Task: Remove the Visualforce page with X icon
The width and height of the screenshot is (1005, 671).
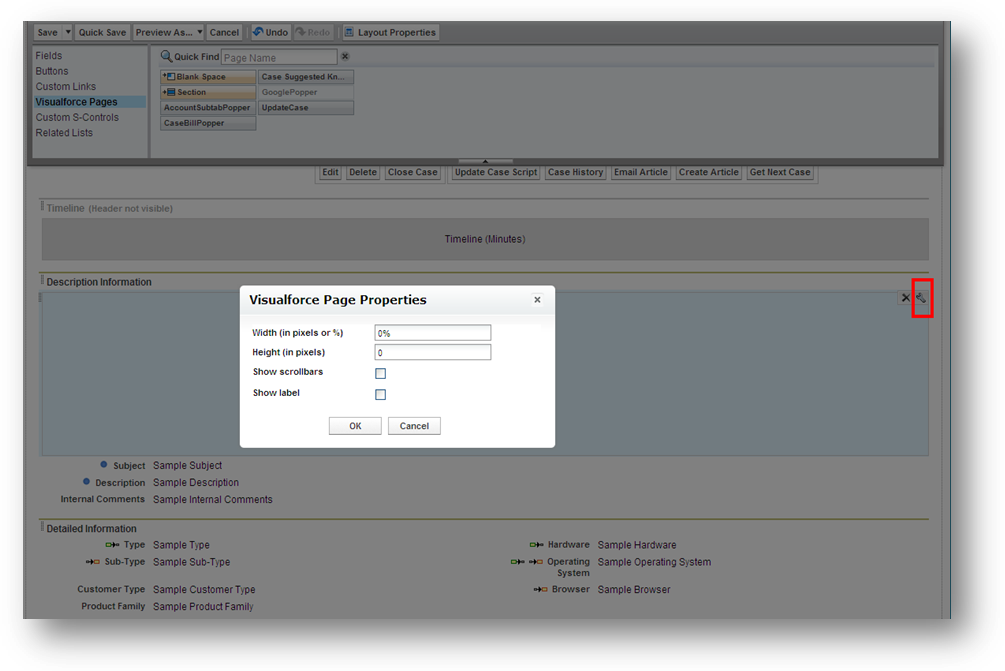Action: click(x=906, y=298)
